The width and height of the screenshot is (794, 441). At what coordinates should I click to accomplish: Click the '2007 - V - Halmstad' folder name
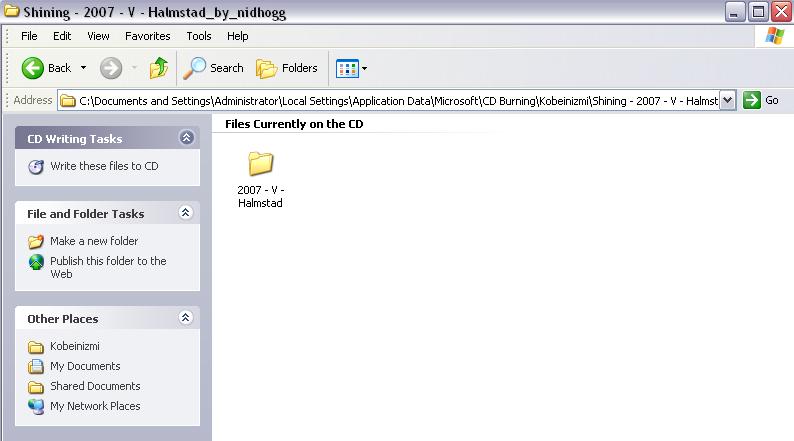[x=260, y=196]
